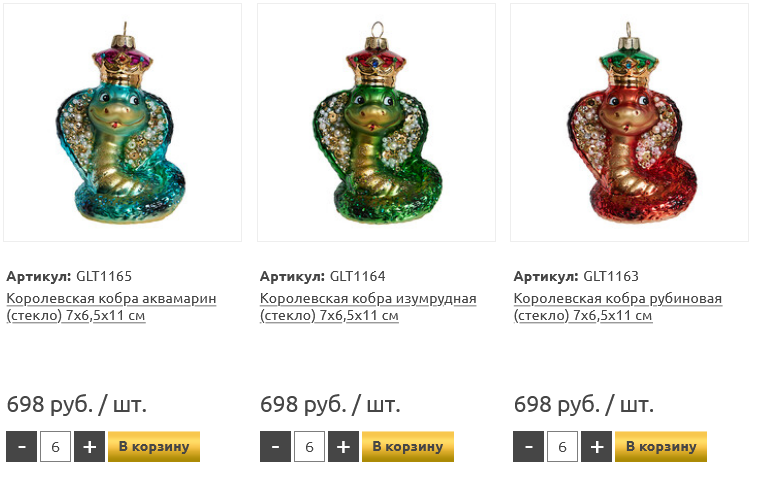View the ruby red cobra ornament image

coord(629,122)
